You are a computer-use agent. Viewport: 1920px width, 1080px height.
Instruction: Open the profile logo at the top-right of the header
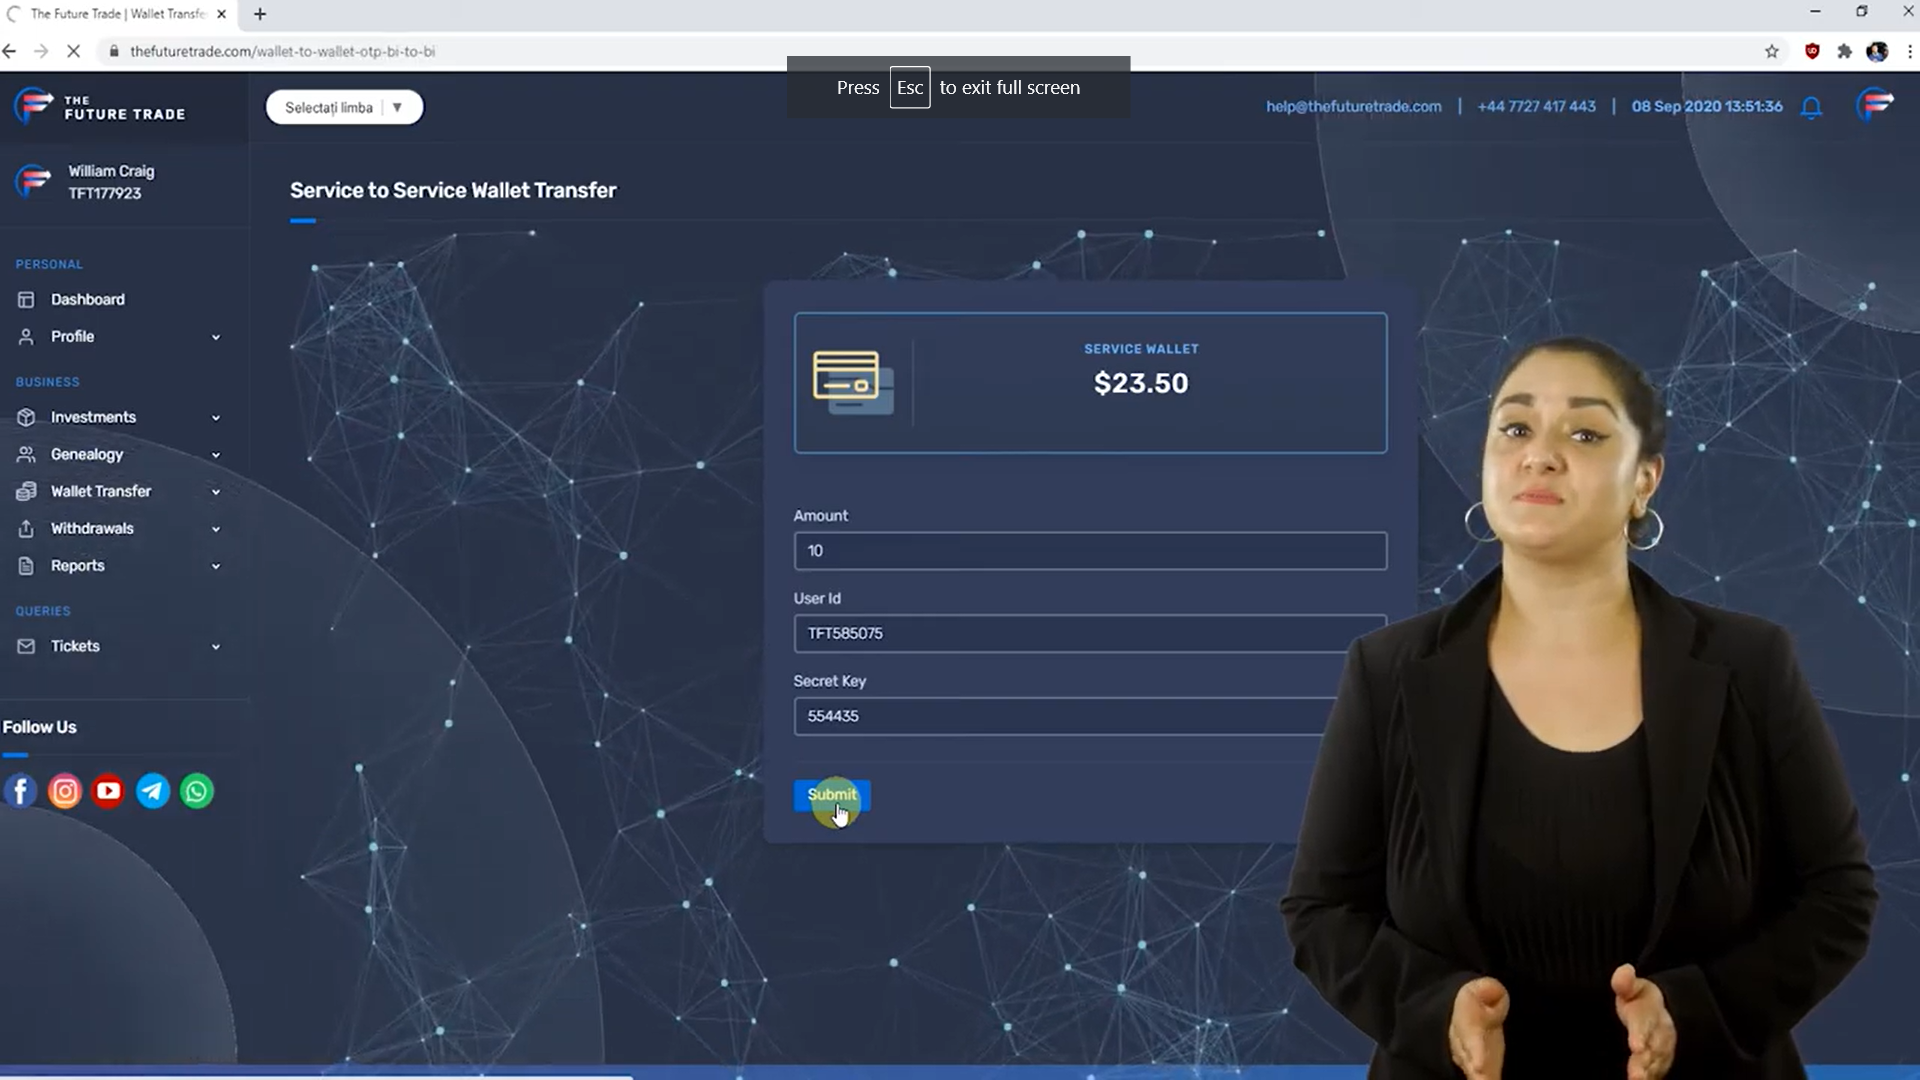1876,105
